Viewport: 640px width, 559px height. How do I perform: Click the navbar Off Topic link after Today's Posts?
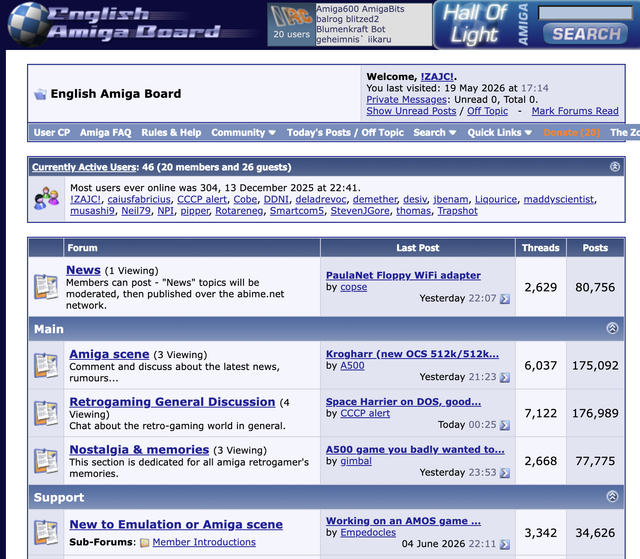click(x=382, y=133)
